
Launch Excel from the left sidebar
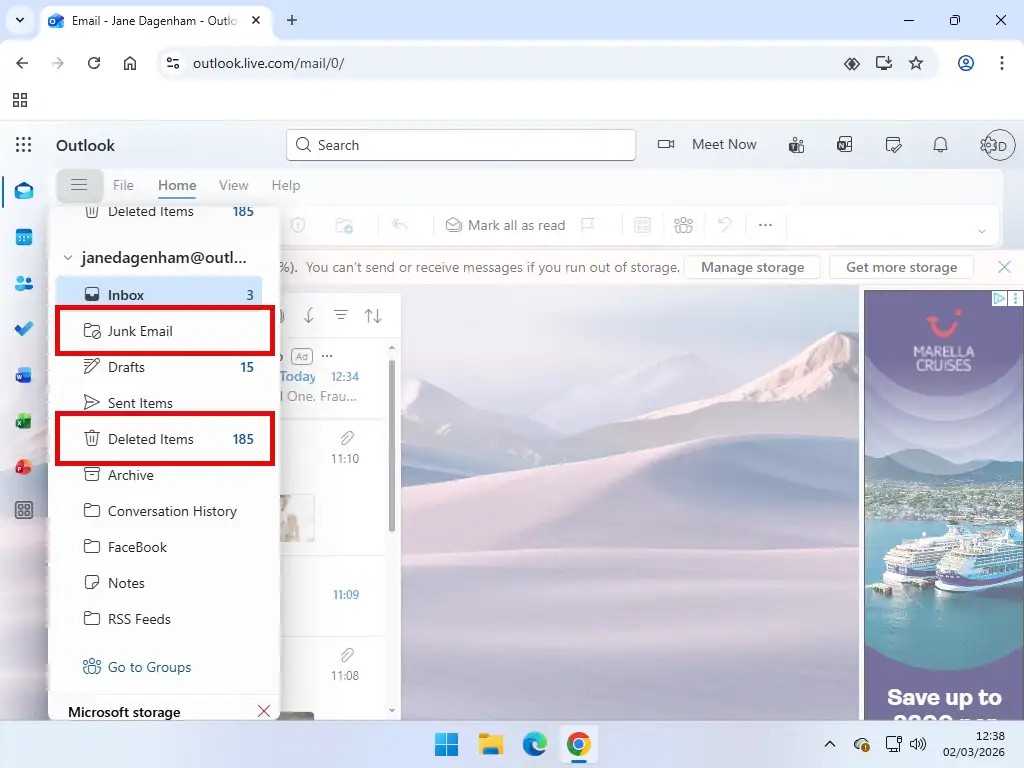click(24, 421)
